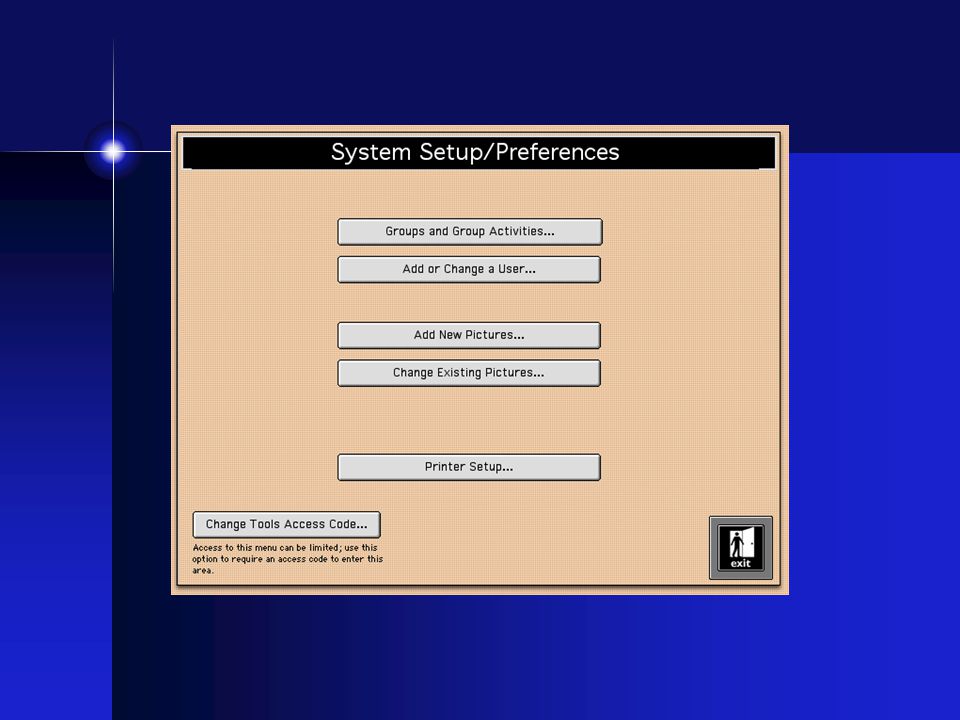
Task: Click Change Tools Access Code button
Action: point(287,525)
